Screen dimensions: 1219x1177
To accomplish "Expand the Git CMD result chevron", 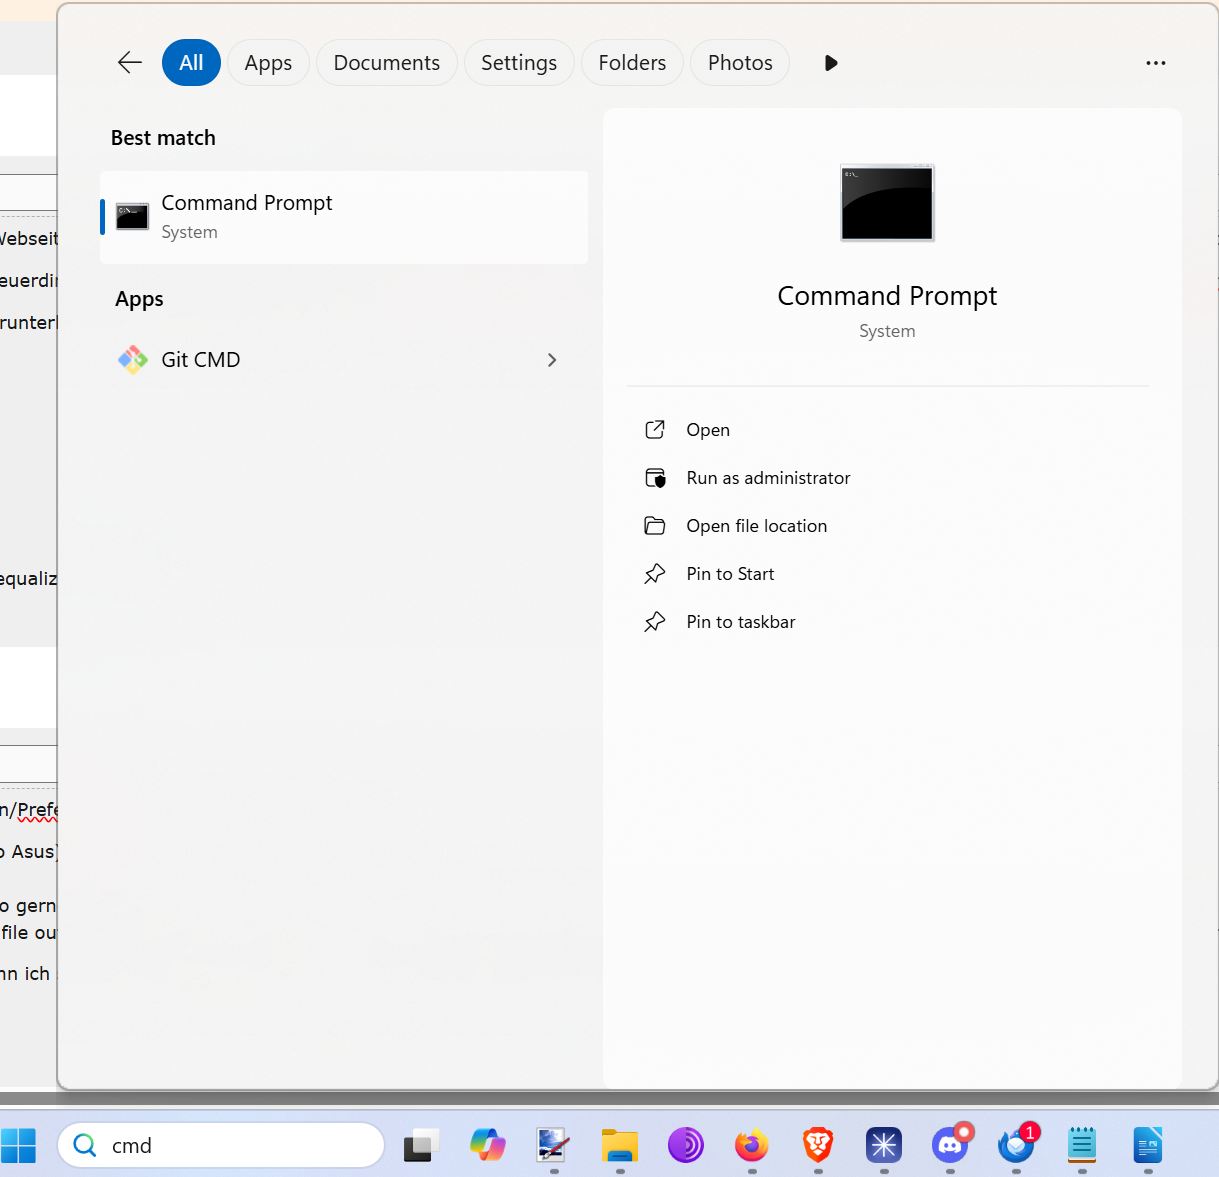I will [x=552, y=360].
